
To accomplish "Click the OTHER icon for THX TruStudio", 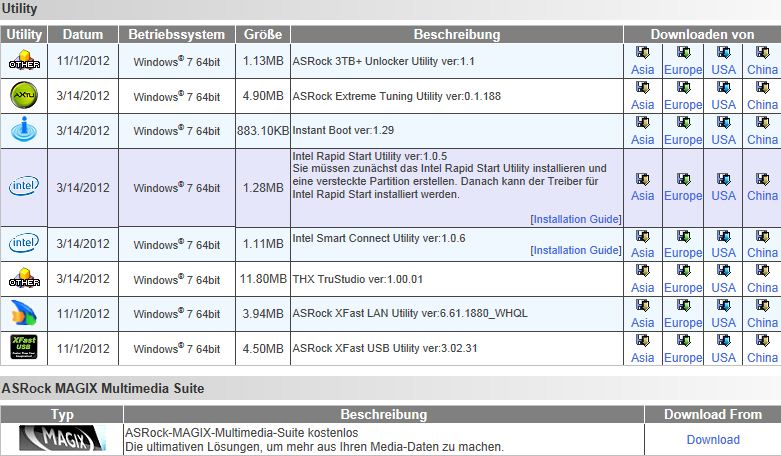I will tap(24, 278).
